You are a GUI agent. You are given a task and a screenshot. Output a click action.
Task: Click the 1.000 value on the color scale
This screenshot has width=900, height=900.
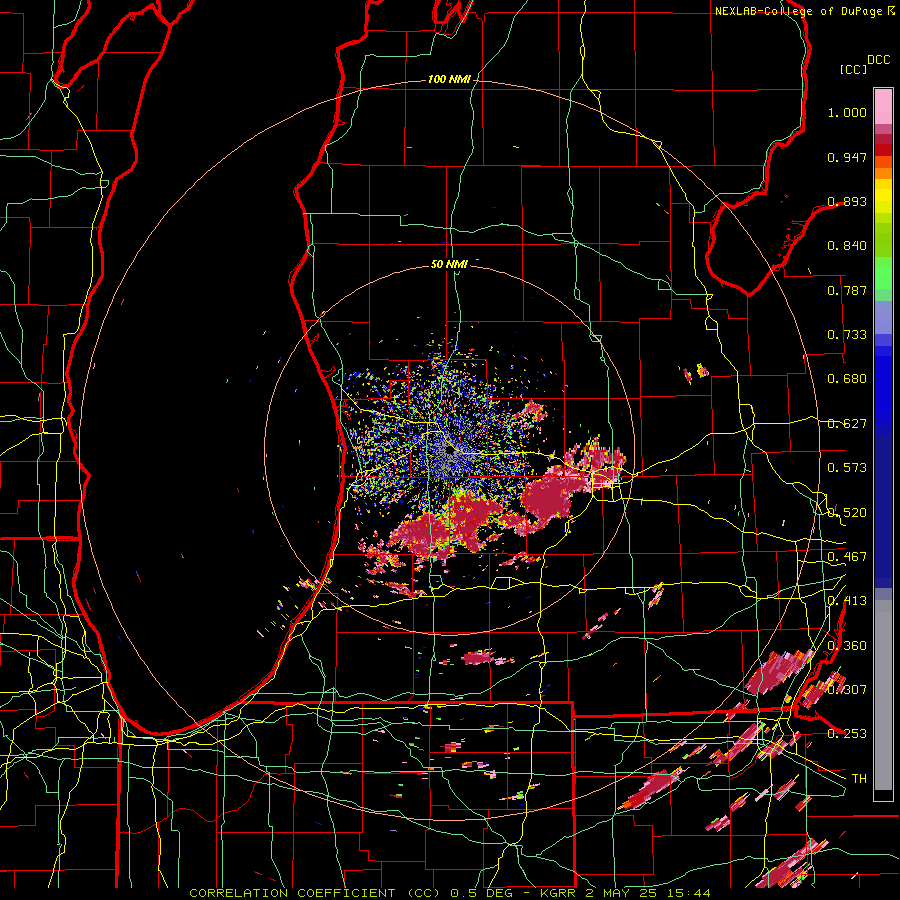tap(847, 112)
